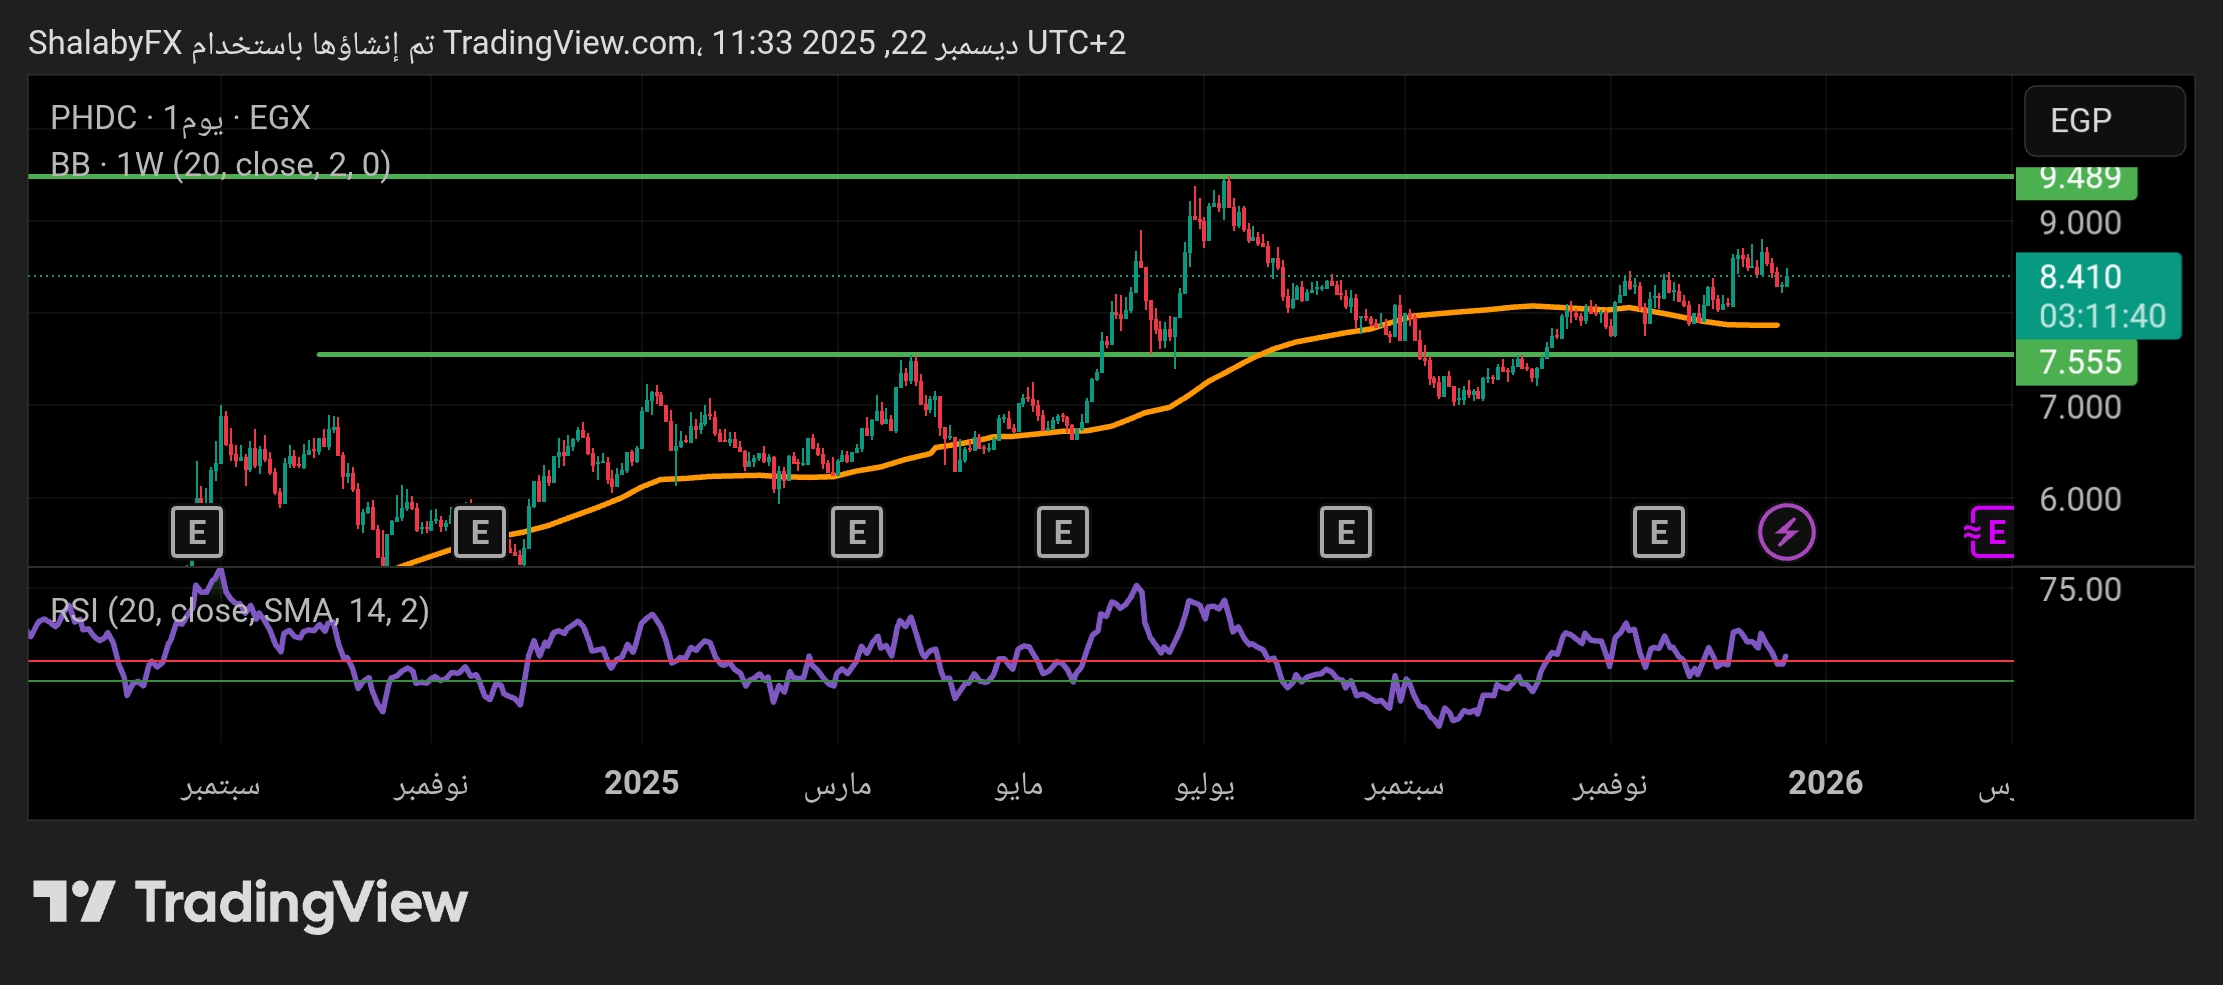Click the green 9.489 price level label
Viewport: 2223px width, 985px height.
[2078, 179]
